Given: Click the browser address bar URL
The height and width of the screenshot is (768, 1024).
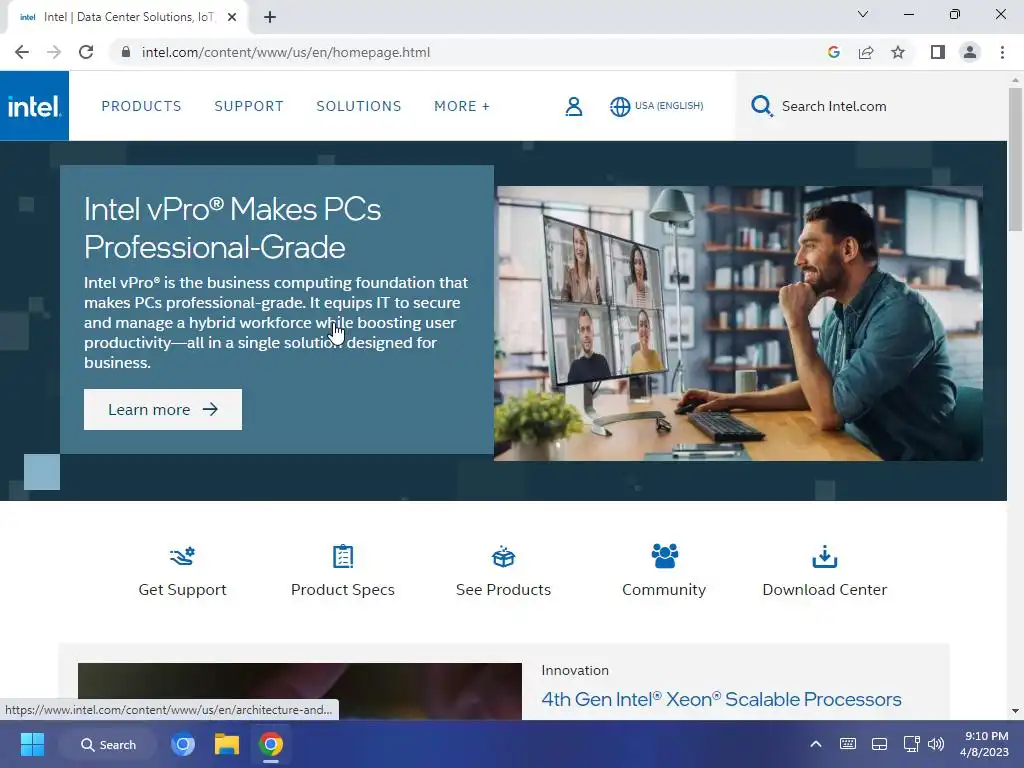Looking at the screenshot, I should 285,52.
